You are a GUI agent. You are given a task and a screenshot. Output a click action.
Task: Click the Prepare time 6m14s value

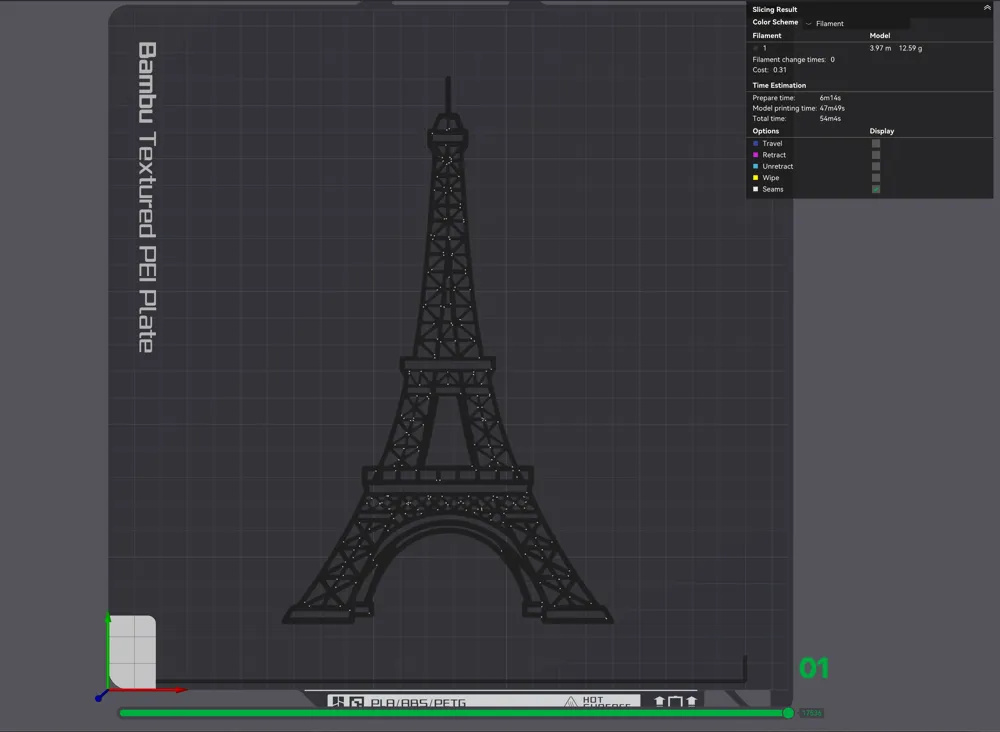tap(830, 98)
